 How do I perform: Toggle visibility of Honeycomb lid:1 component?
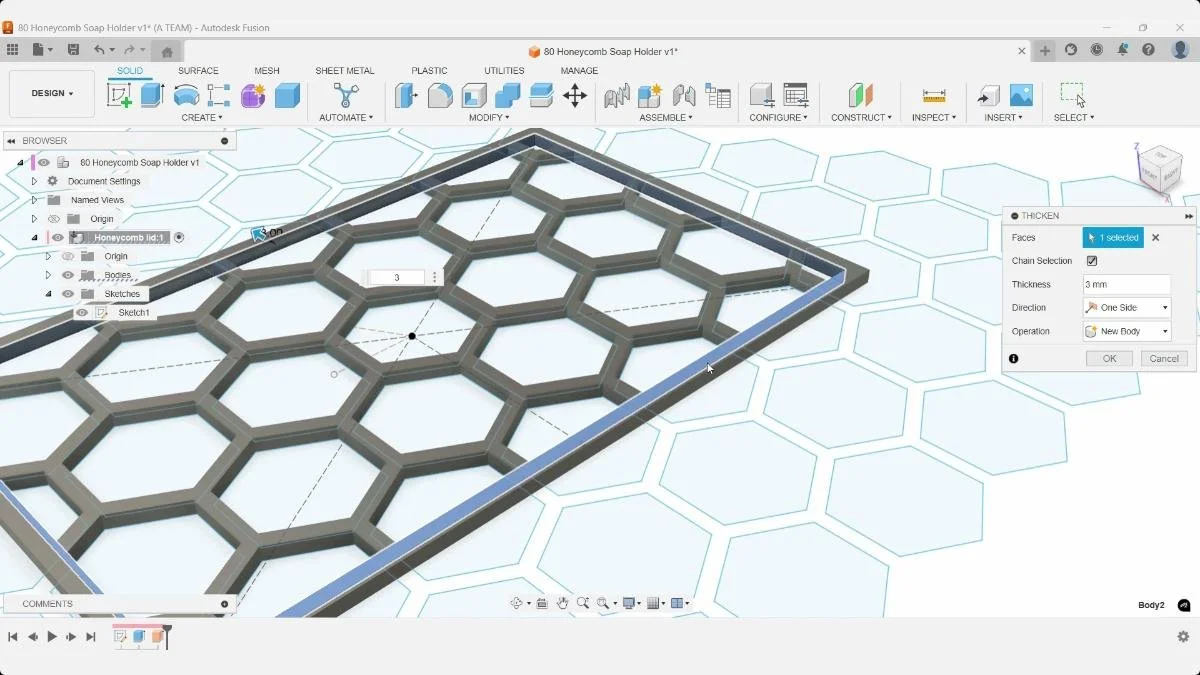coord(58,238)
